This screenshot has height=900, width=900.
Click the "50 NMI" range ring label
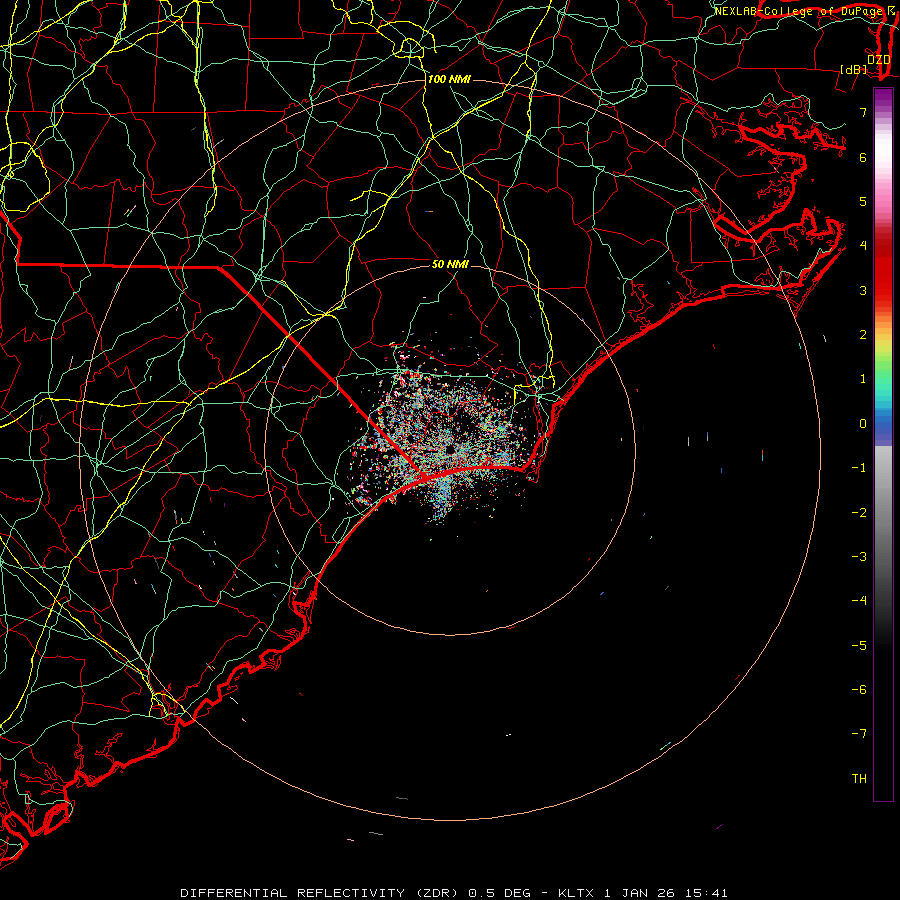pyautogui.click(x=450, y=264)
